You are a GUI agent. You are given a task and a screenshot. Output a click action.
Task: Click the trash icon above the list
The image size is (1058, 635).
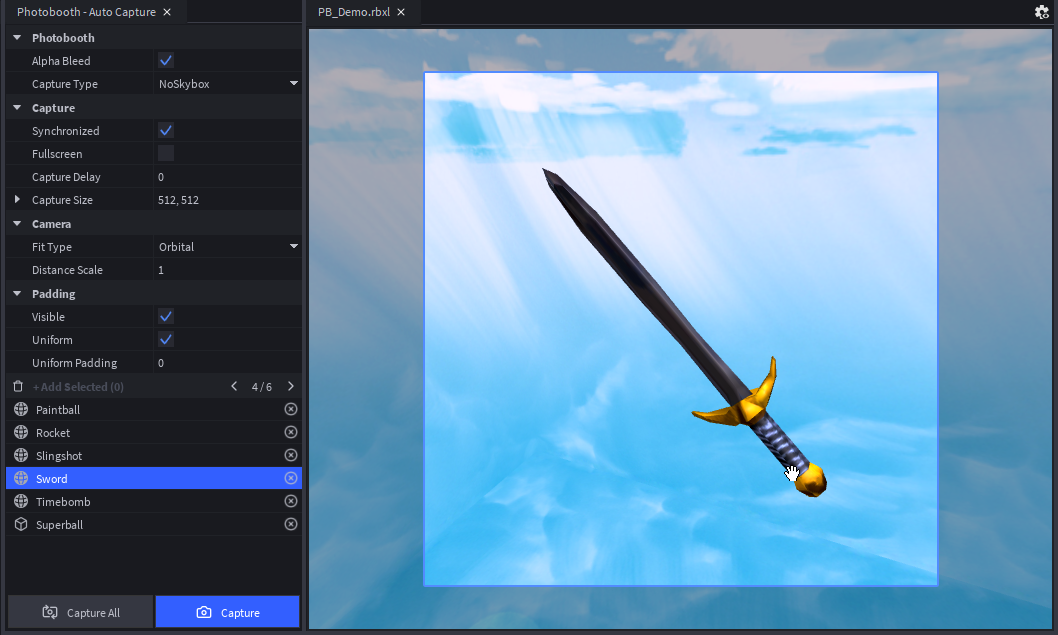18,387
